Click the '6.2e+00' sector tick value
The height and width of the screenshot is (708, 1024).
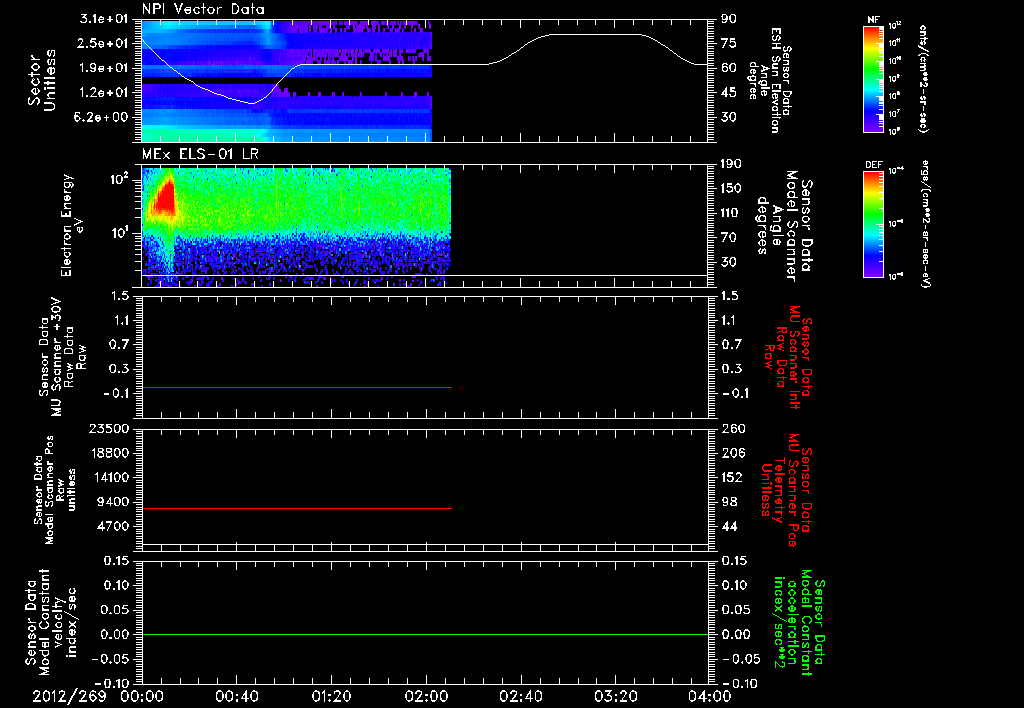(103, 117)
